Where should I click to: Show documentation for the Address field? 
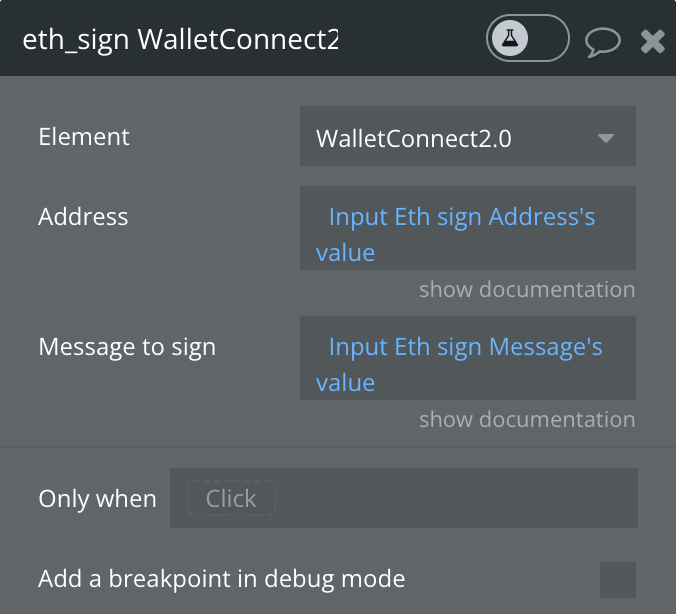527,289
